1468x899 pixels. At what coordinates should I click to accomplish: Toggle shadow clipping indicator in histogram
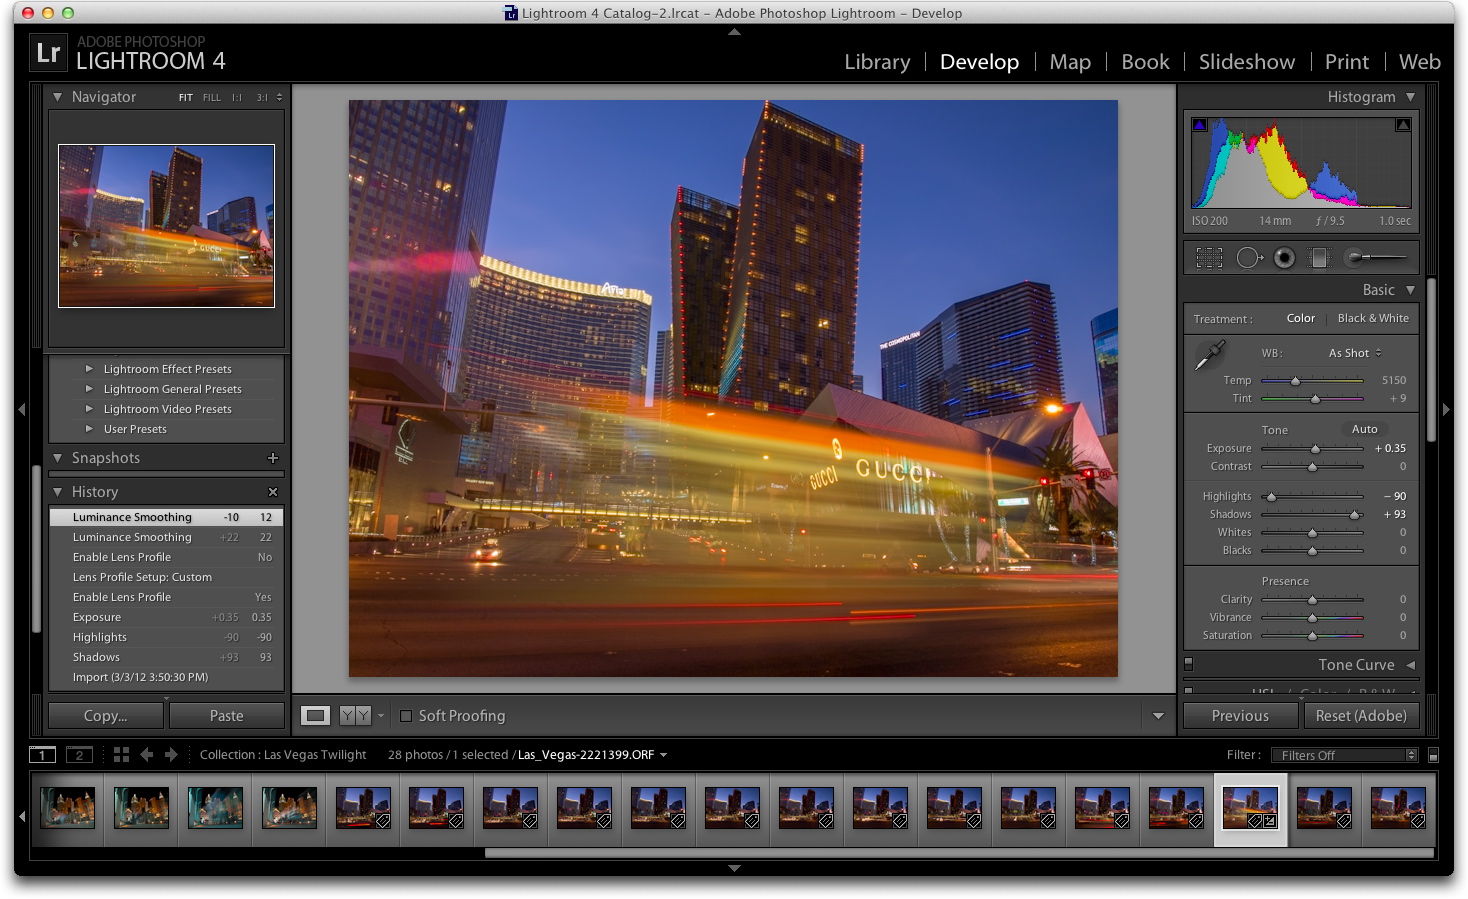(x=1200, y=125)
